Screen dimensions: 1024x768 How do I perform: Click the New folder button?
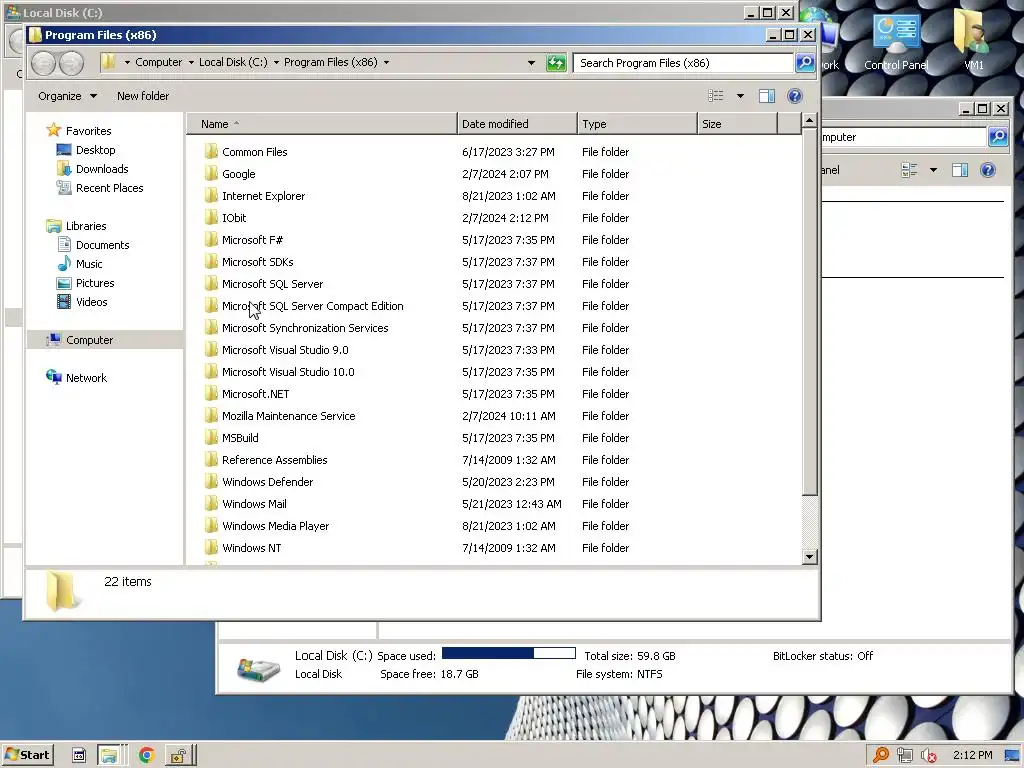143,96
